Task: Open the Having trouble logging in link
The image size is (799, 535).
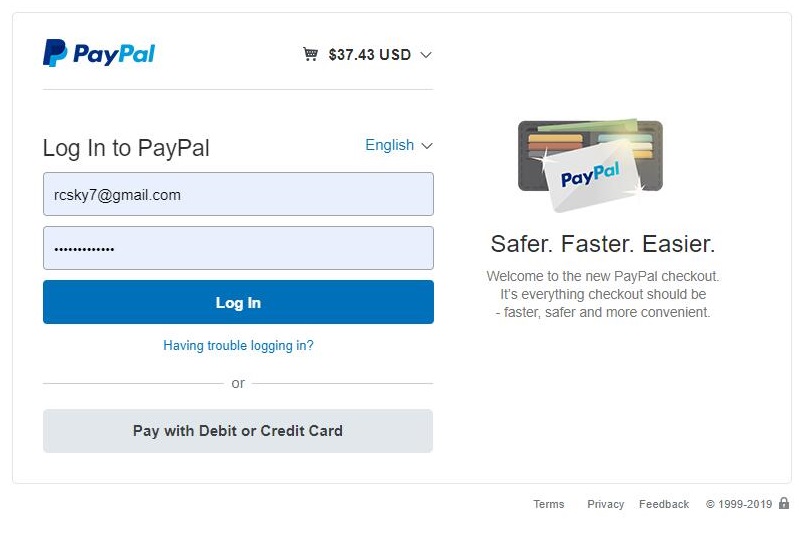Action: pyautogui.click(x=238, y=345)
